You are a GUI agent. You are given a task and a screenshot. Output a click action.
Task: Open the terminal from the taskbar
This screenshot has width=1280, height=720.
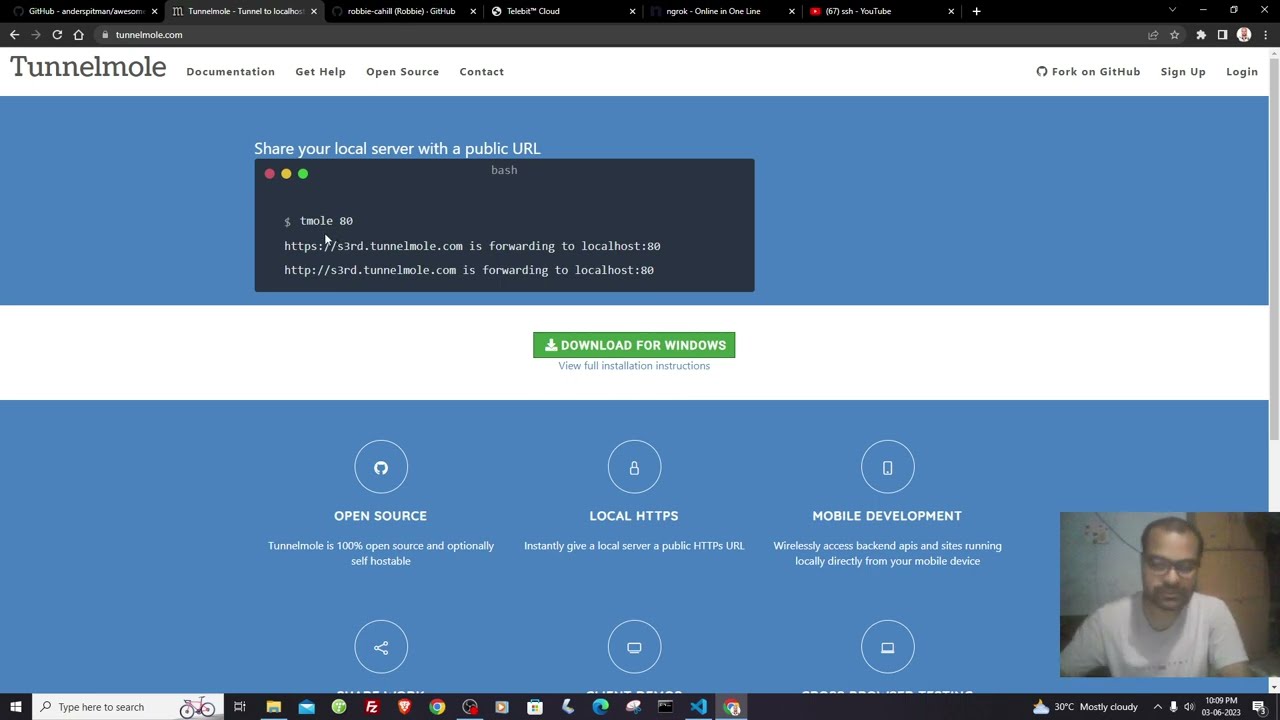click(x=665, y=707)
